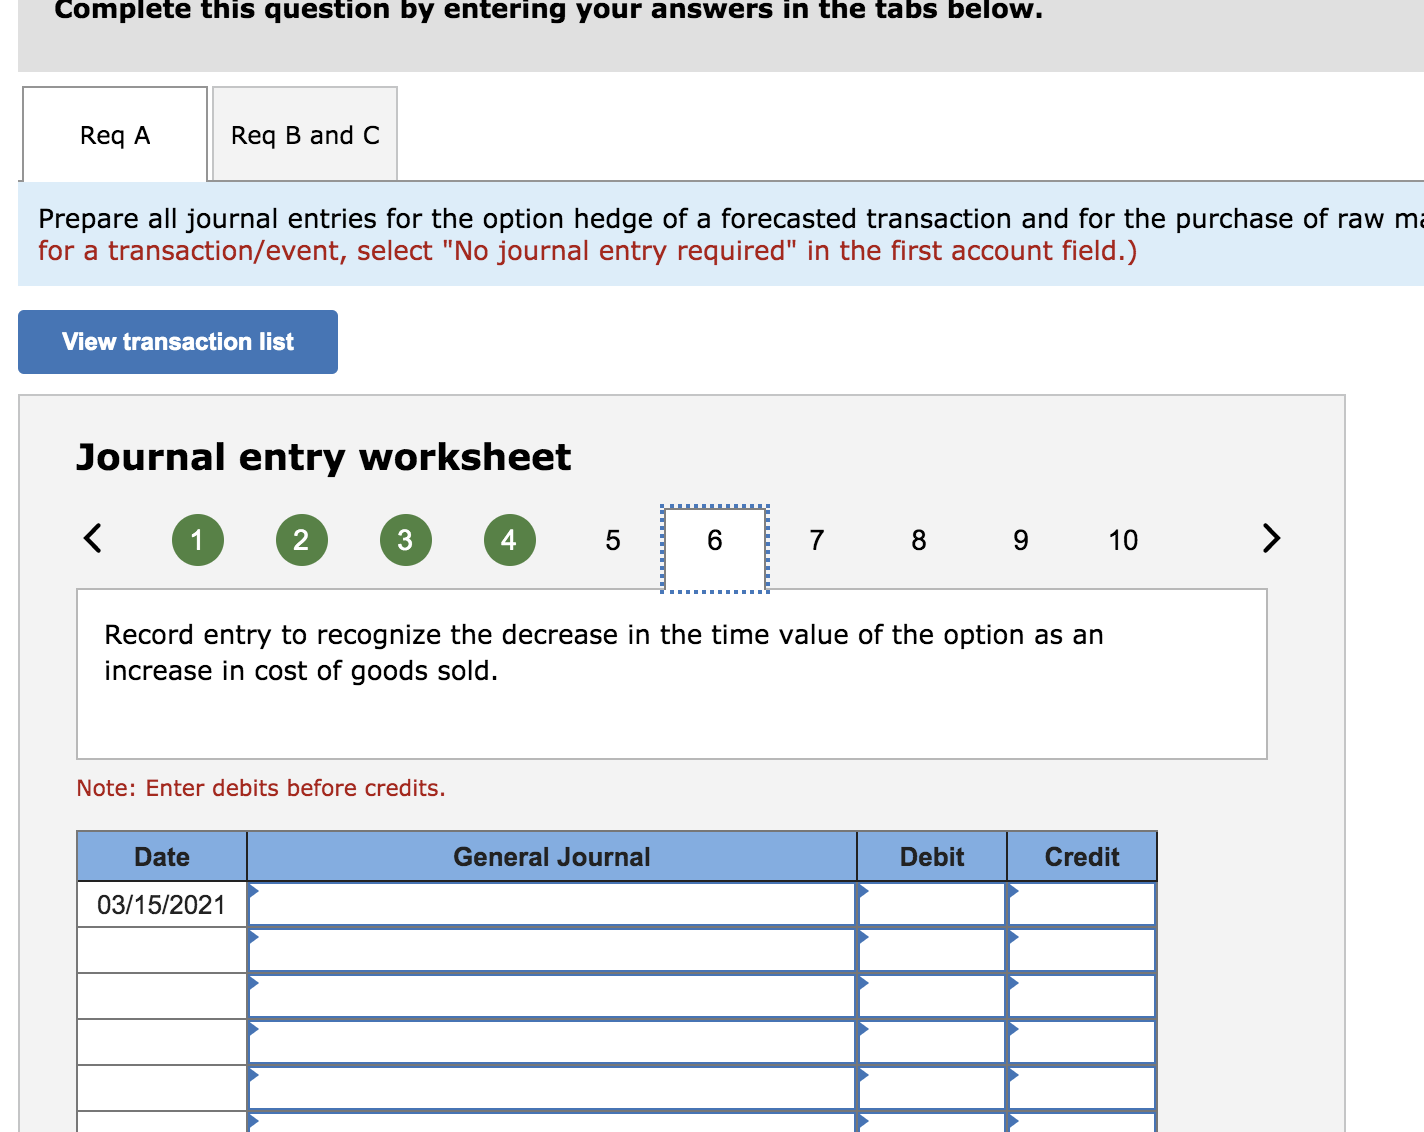Go to next journal entry with right arrow
The height and width of the screenshot is (1132, 1424).
pyautogui.click(x=1271, y=538)
